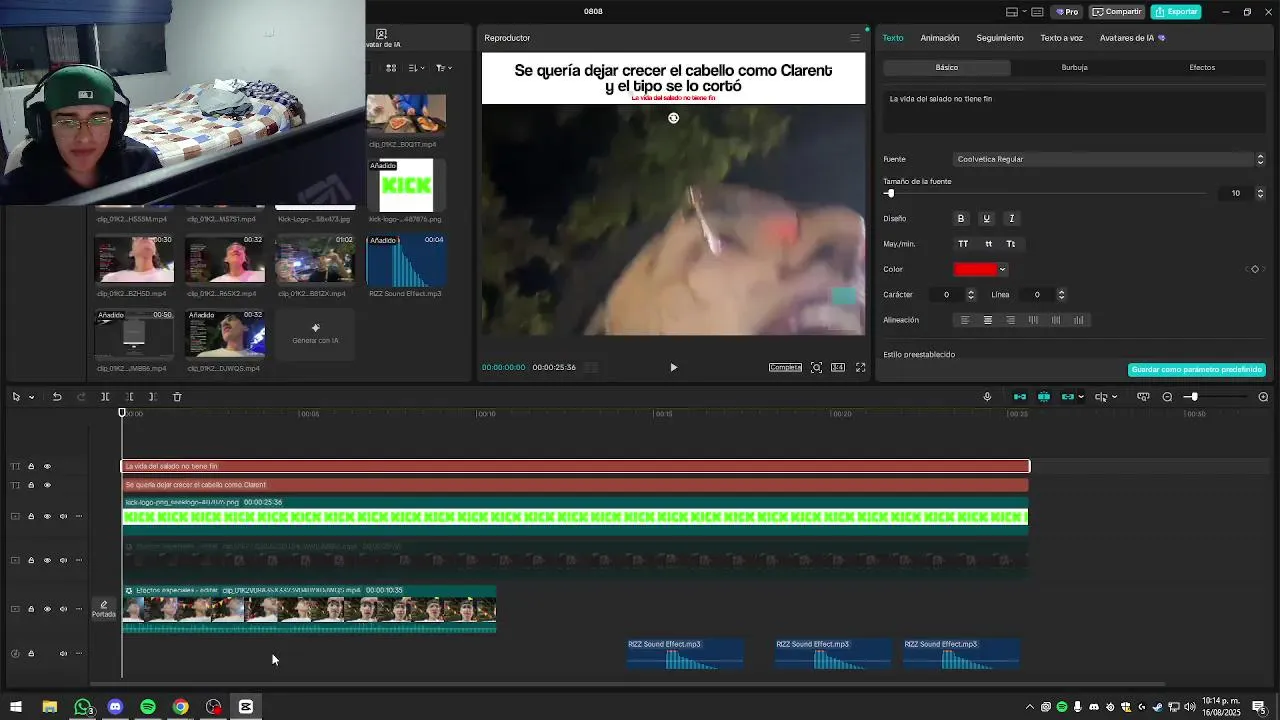Expand the text color picker dropdown
This screenshot has width=1280, height=720.
[1002, 269]
